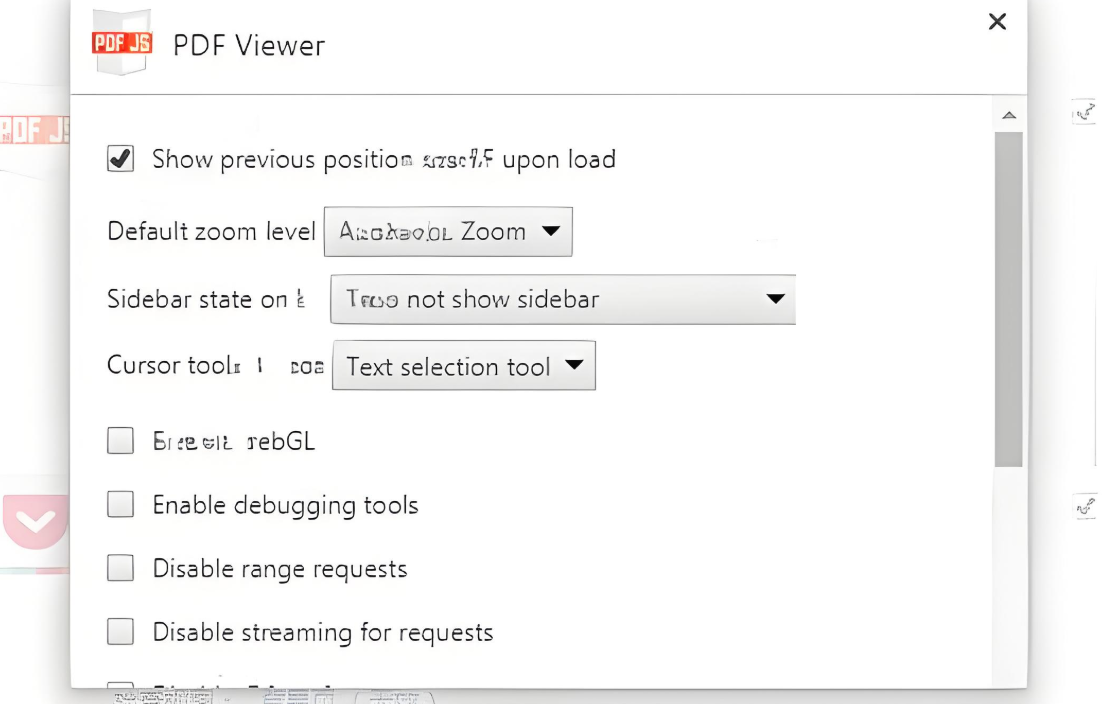Image resolution: width=1104 pixels, height=704 pixels.
Task: Click the Cursor tool label text
Action: point(170,366)
